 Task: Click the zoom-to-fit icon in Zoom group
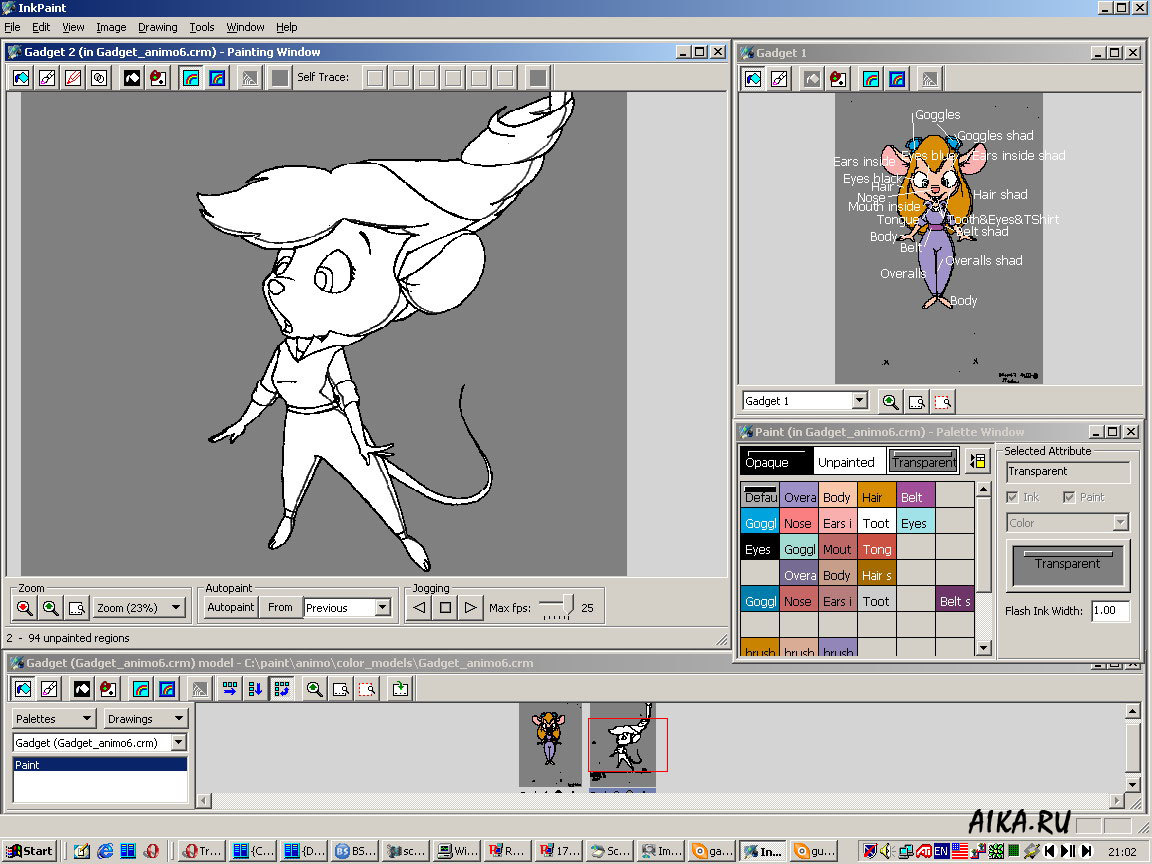click(x=76, y=608)
